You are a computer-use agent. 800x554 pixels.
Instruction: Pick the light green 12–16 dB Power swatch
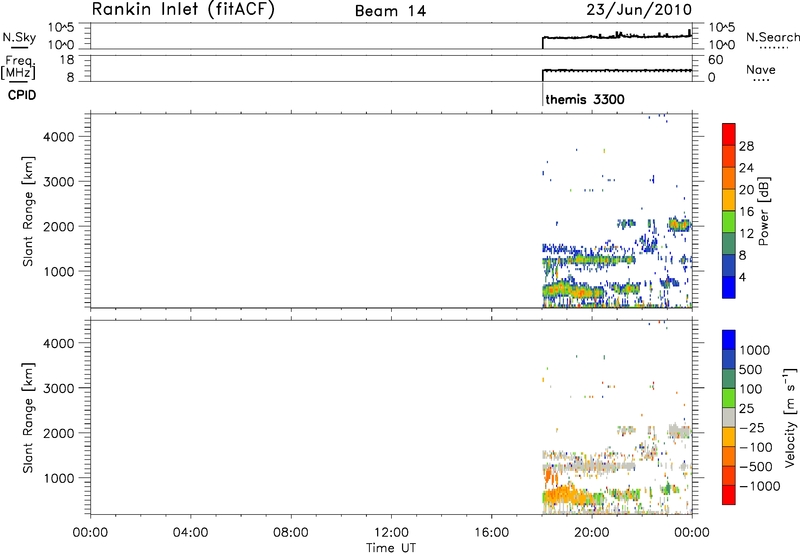[x=729, y=221]
